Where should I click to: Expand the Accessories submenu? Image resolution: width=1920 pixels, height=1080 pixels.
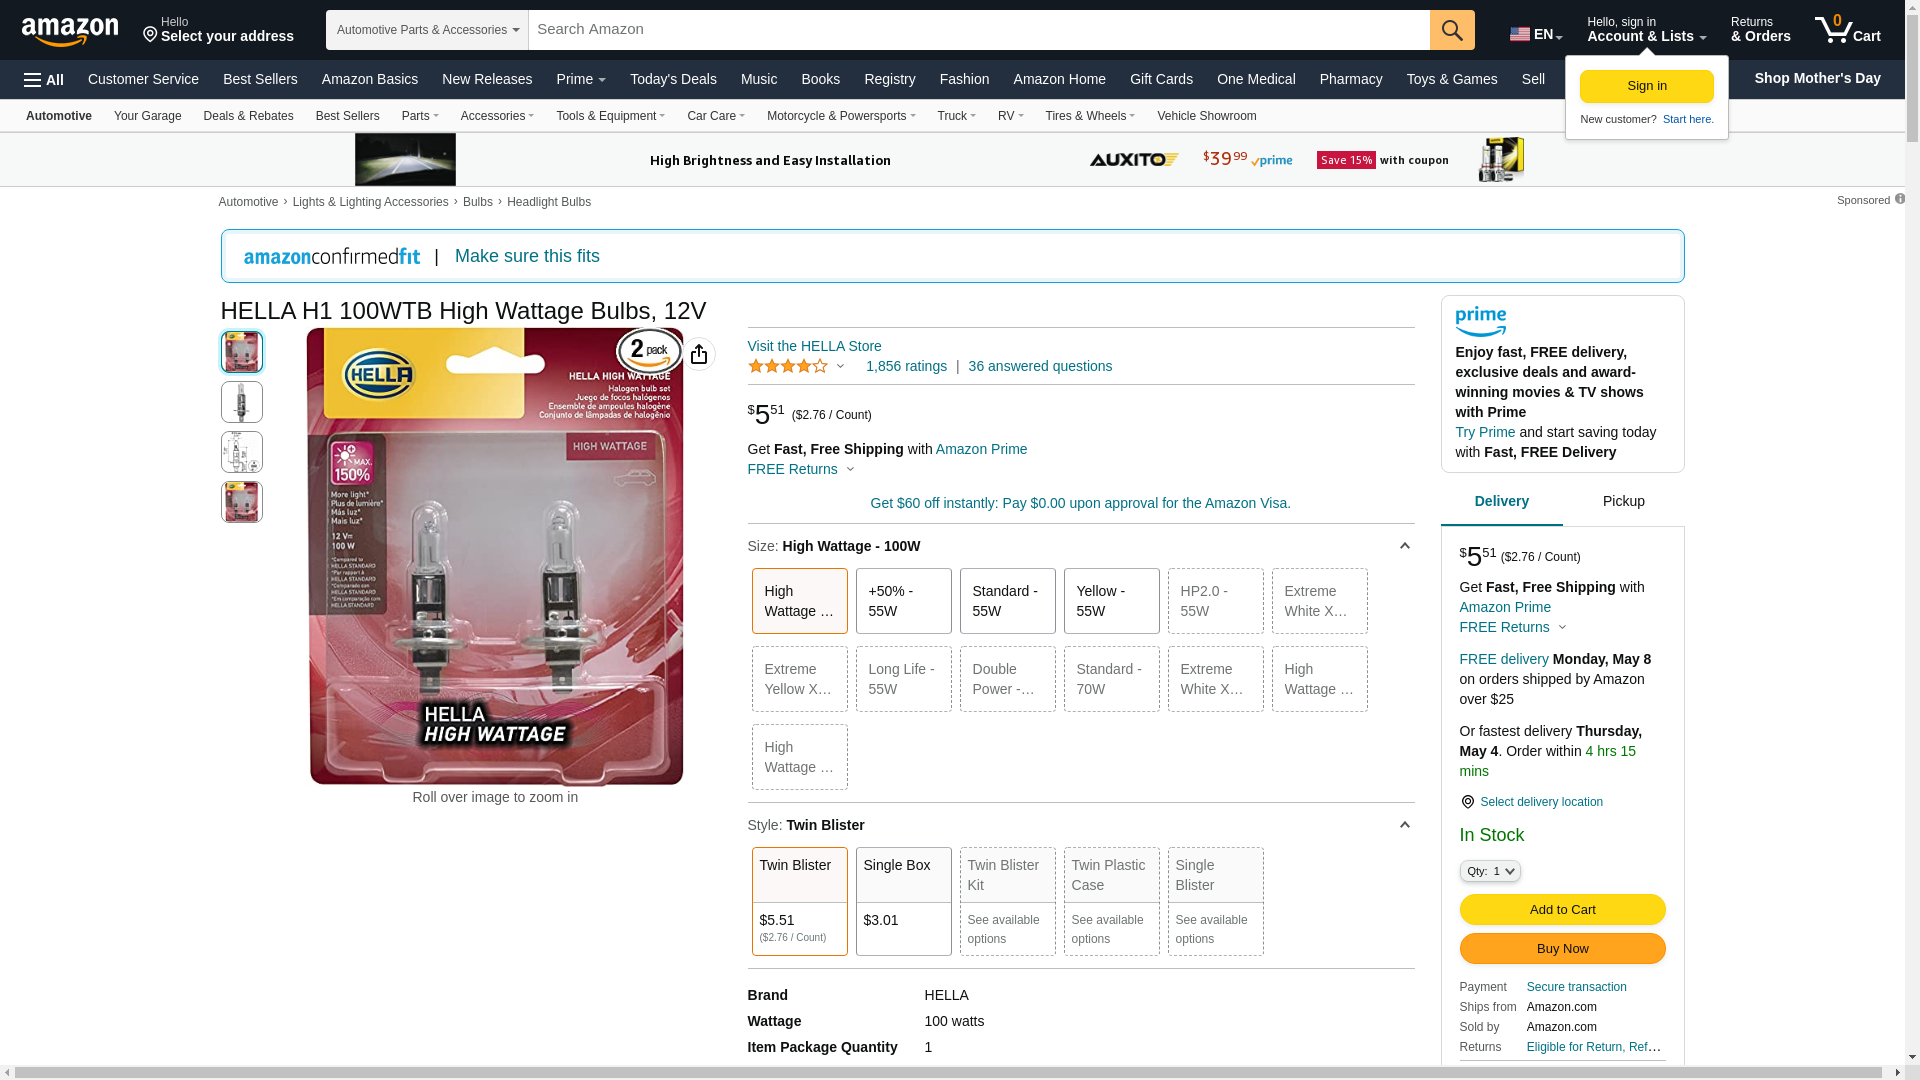[x=497, y=116]
